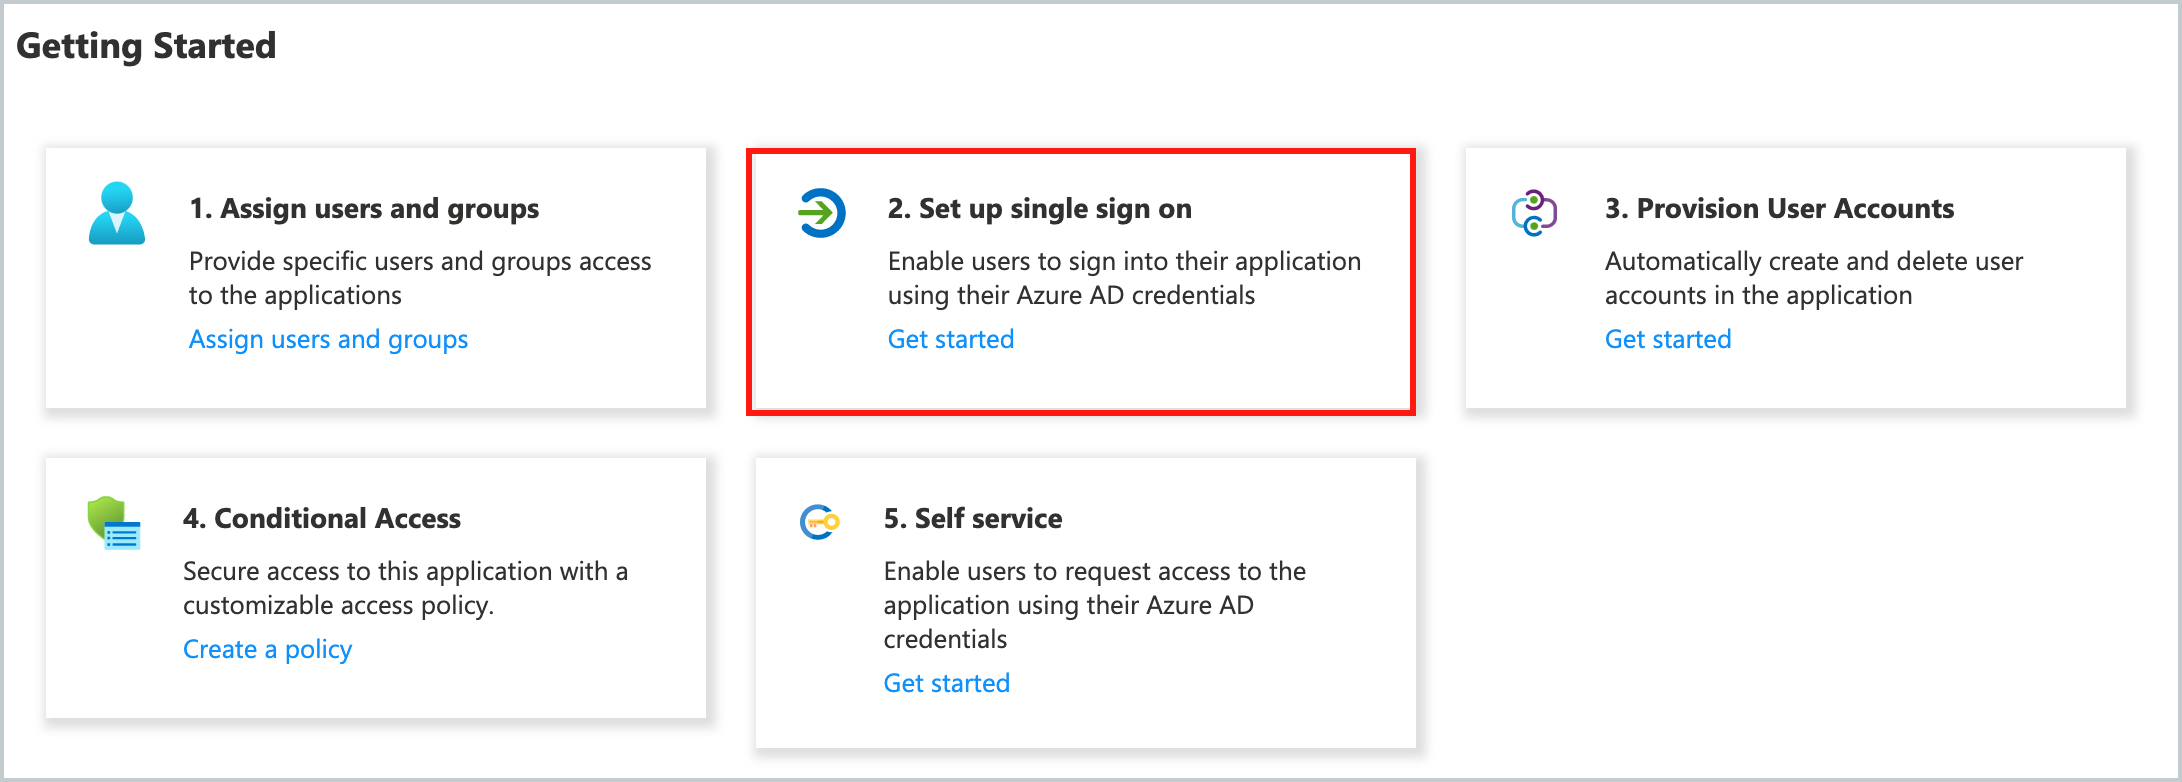Open Create a policy for Conditional Access
Image resolution: width=2182 pixels, height=782 pixels.
(x=267, y=648)
